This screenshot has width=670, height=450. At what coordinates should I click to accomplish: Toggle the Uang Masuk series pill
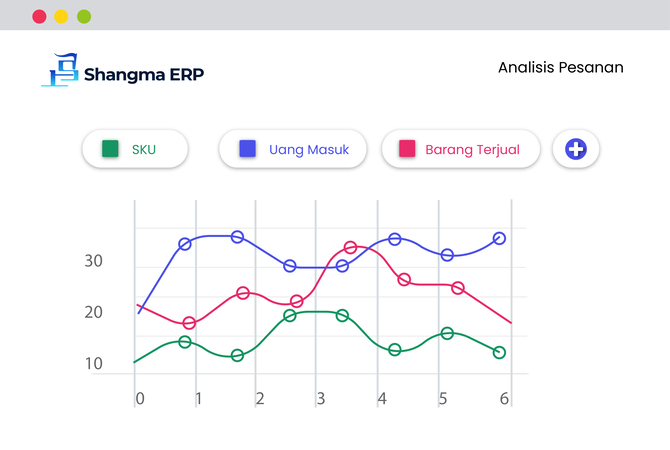point(295,150)
